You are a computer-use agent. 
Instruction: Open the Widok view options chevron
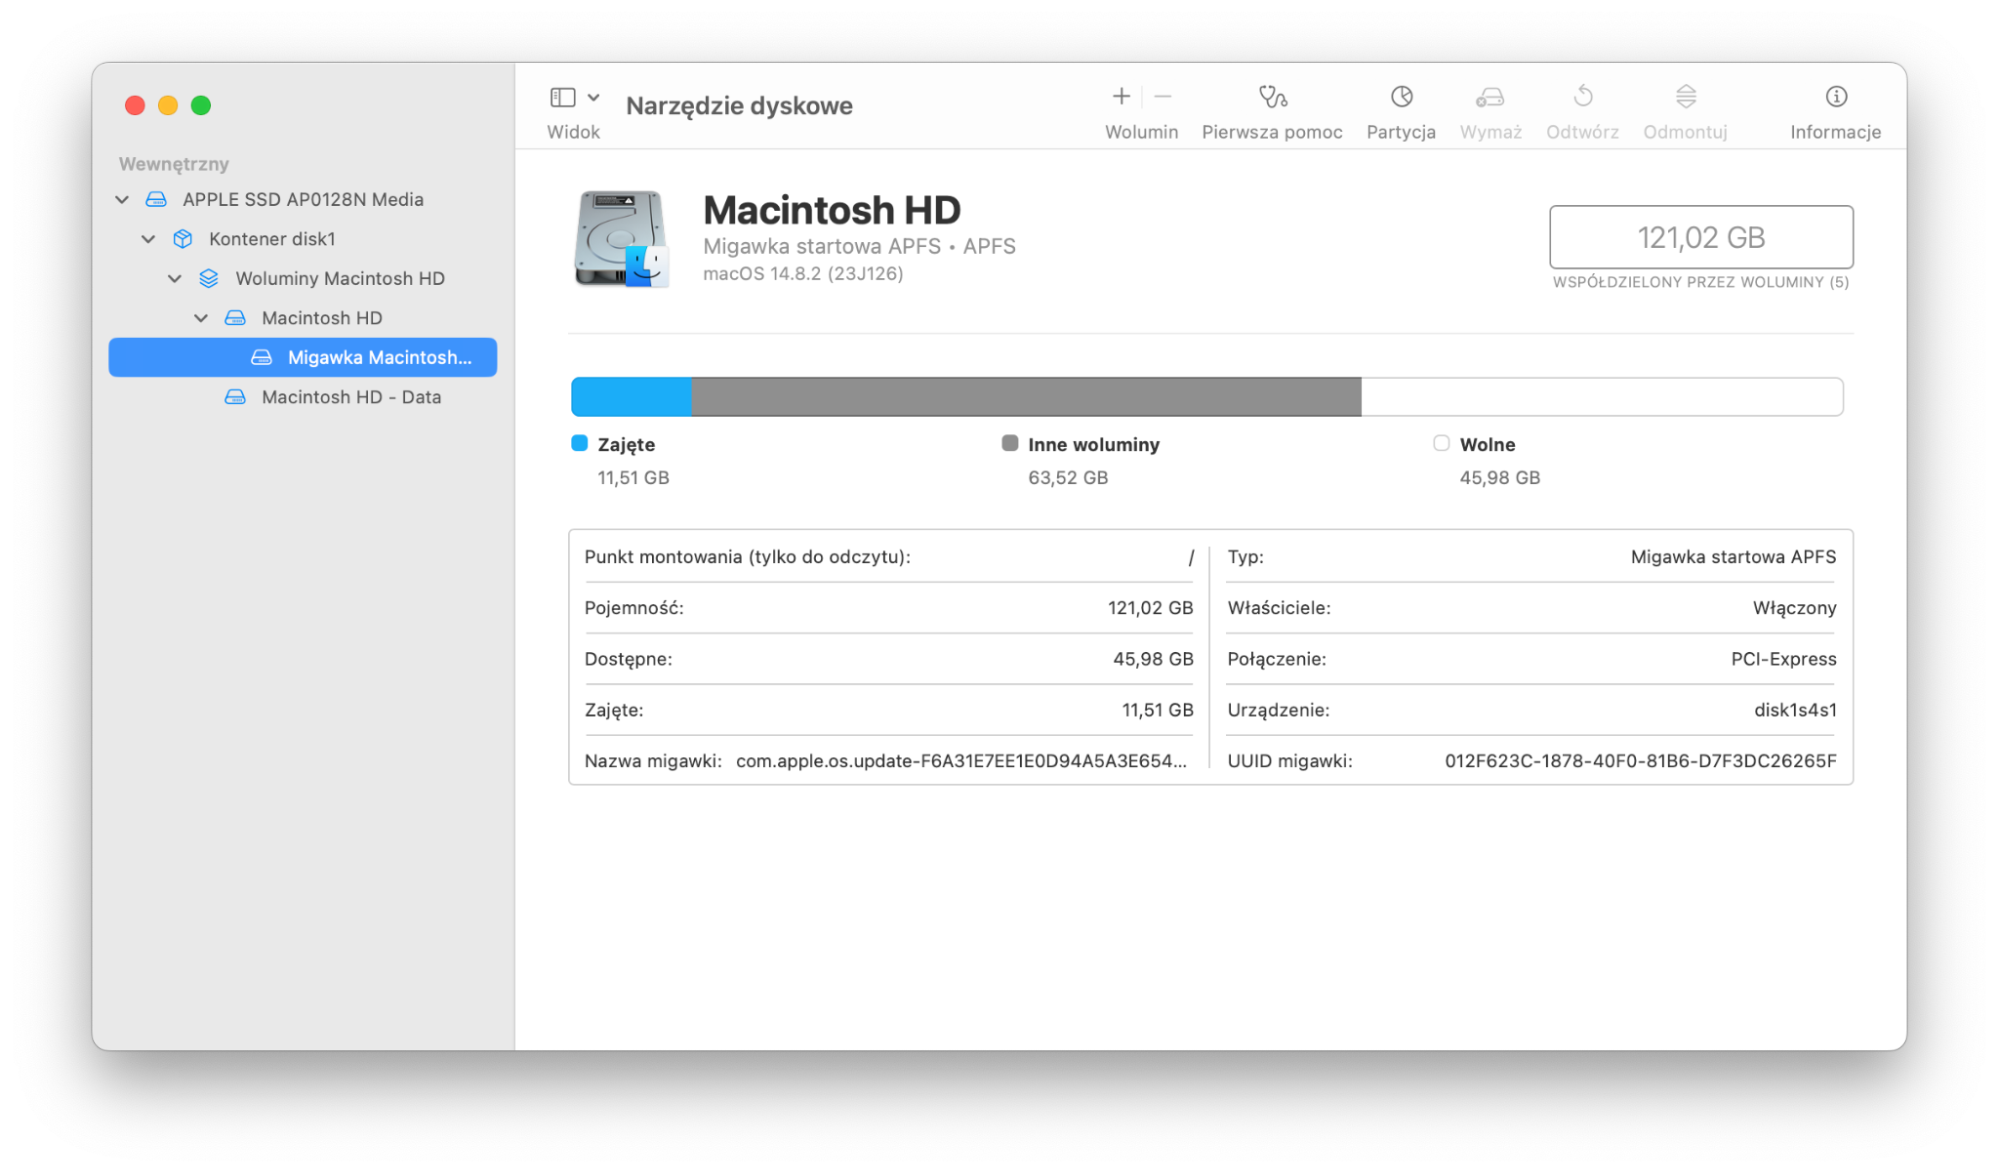tap(594, 97)
